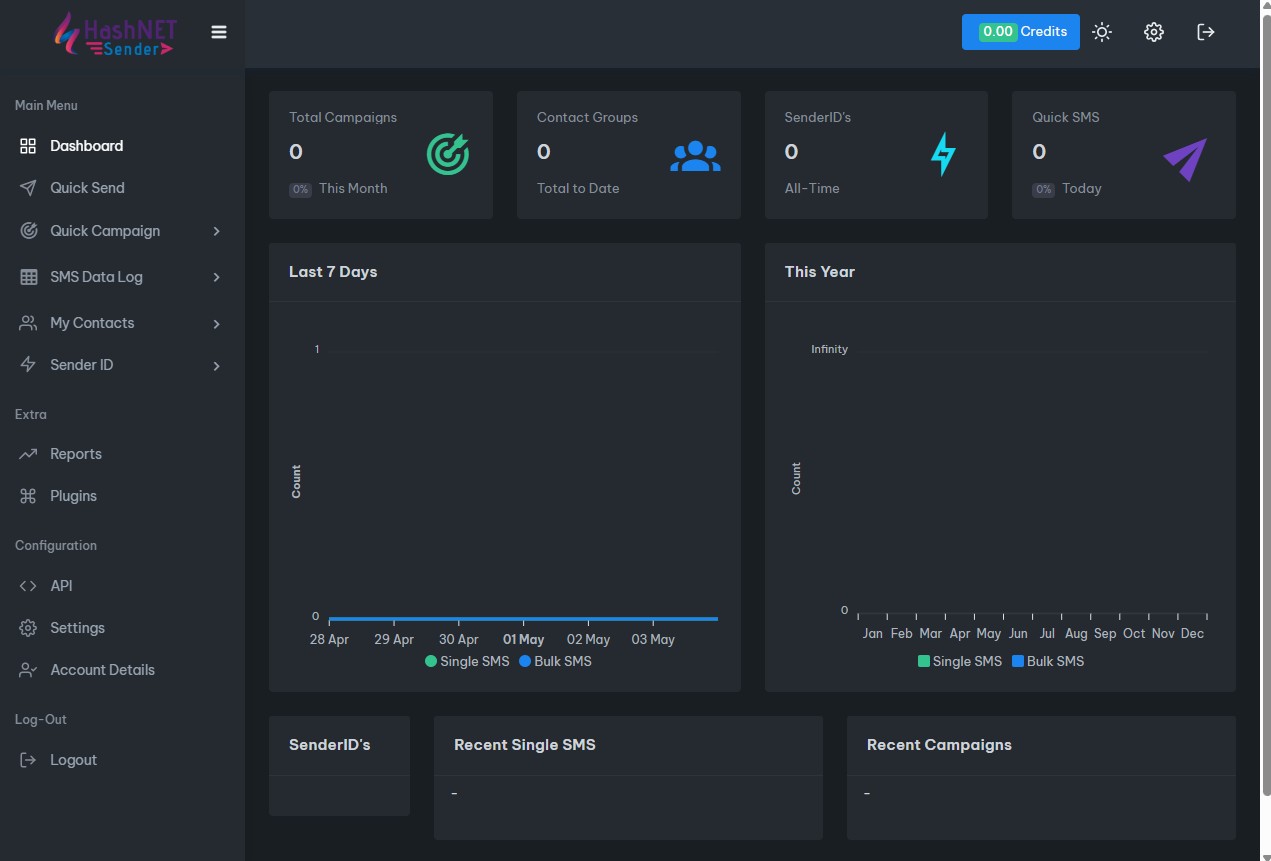Click the hamburger menu icon
This screenshot has width=1271, height=861.
click(219, 32)
